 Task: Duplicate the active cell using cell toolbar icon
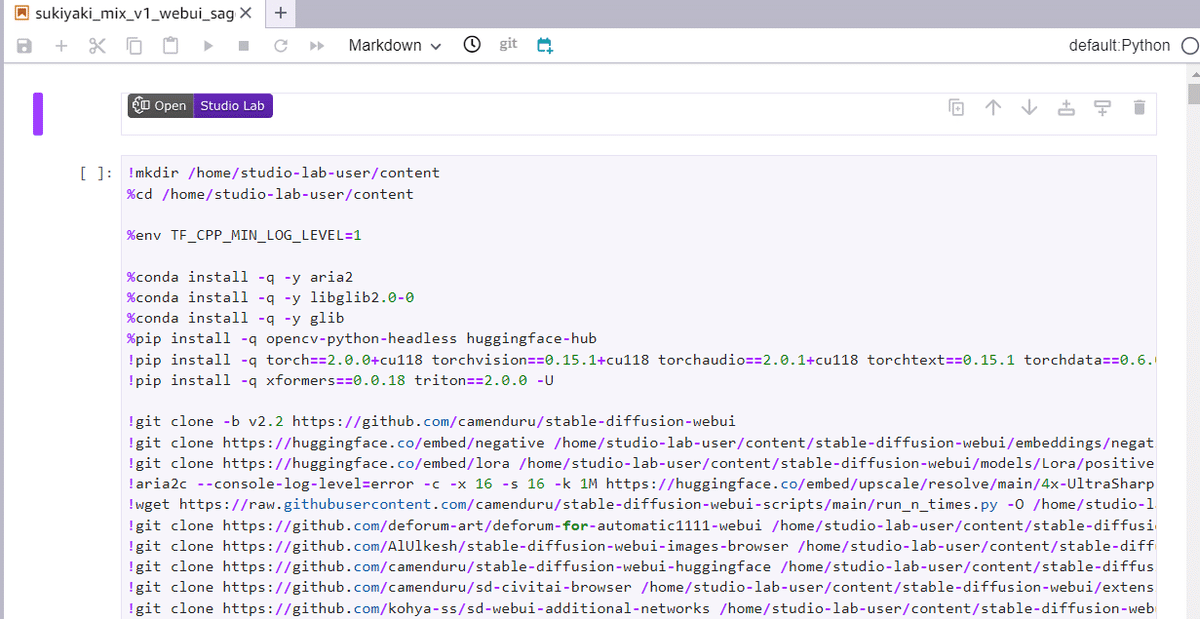[x=957, y=108]
